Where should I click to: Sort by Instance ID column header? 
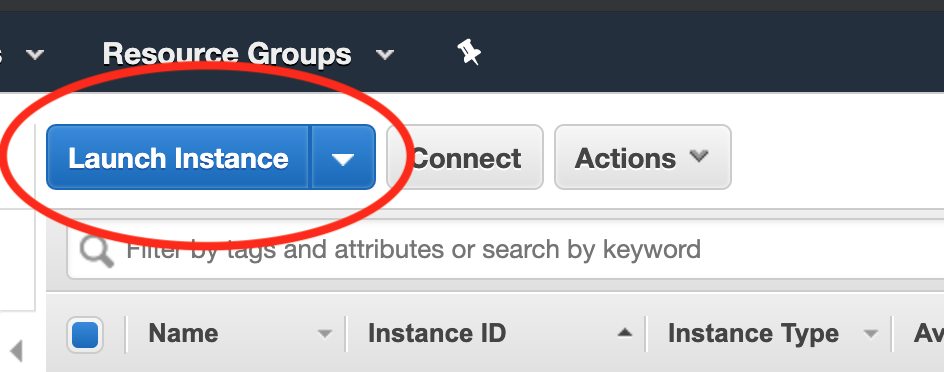436,333
